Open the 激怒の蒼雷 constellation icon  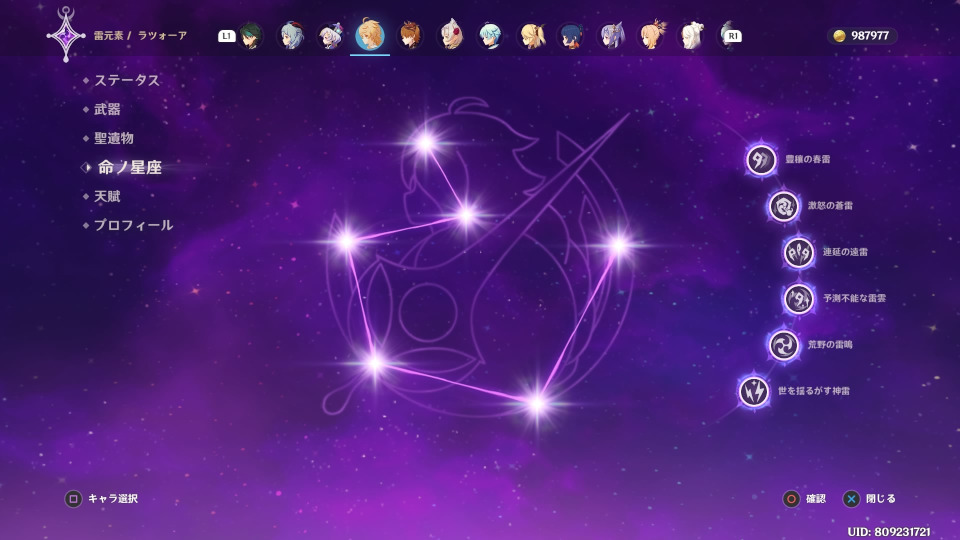click(784, 206)
